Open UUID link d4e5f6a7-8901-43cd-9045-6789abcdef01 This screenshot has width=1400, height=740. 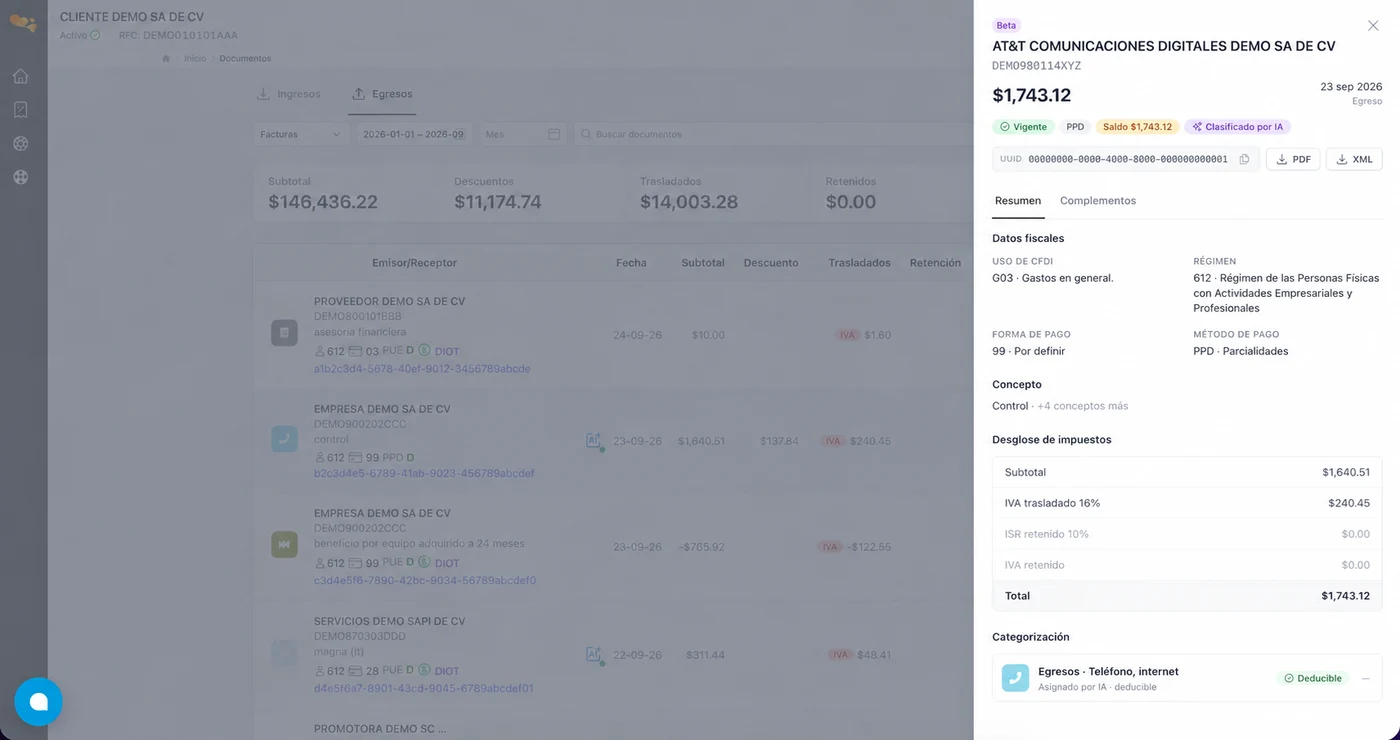(x=424, y=688)
